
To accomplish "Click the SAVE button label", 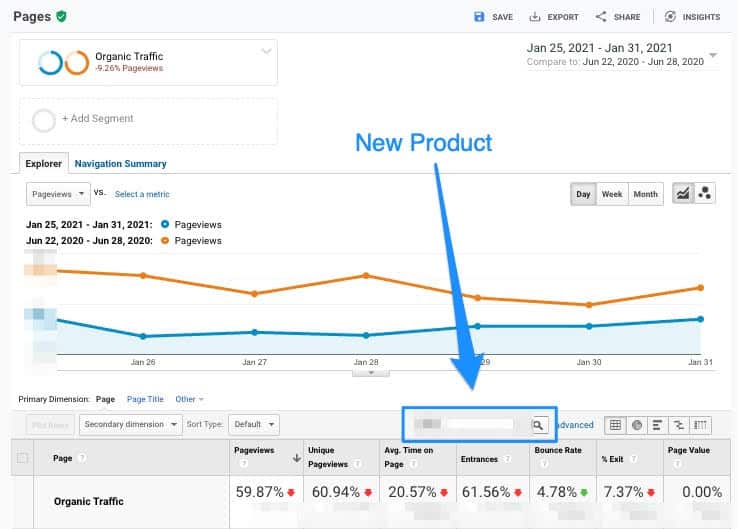I will tap(502, 17).
